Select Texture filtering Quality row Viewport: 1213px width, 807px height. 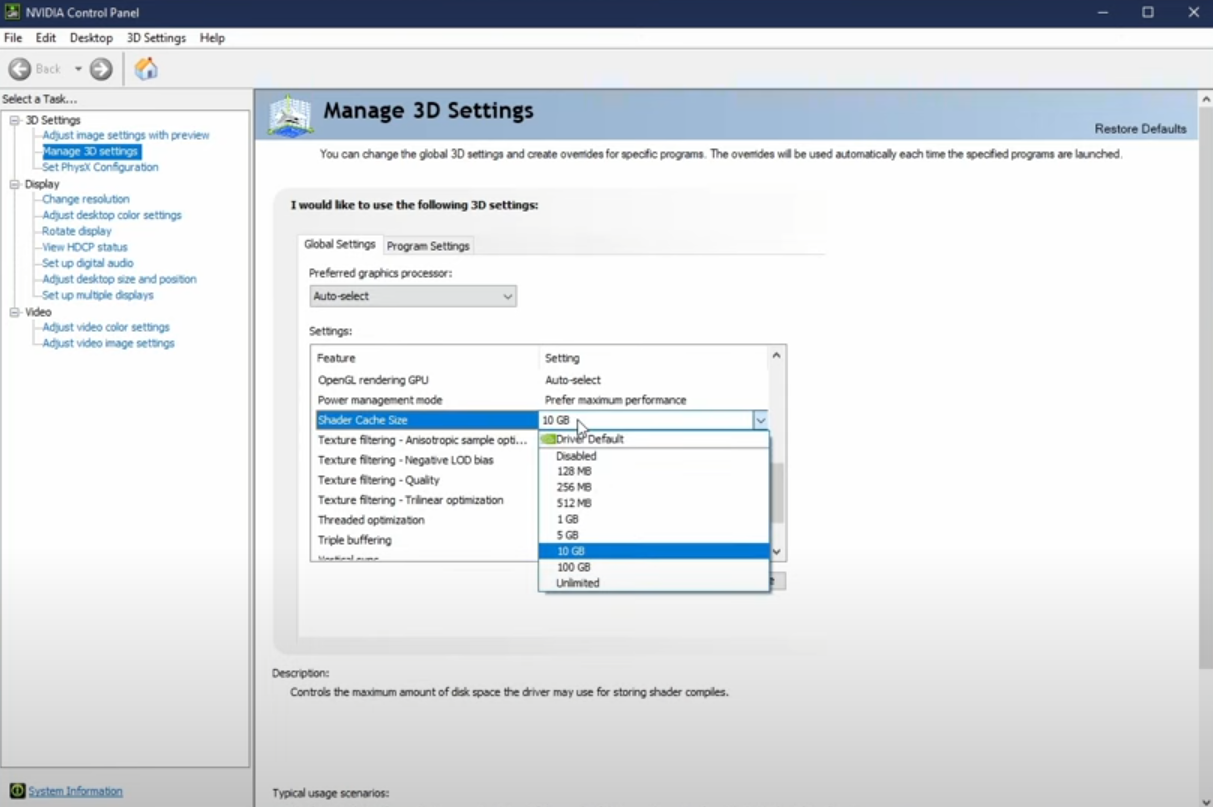point(426,480)
